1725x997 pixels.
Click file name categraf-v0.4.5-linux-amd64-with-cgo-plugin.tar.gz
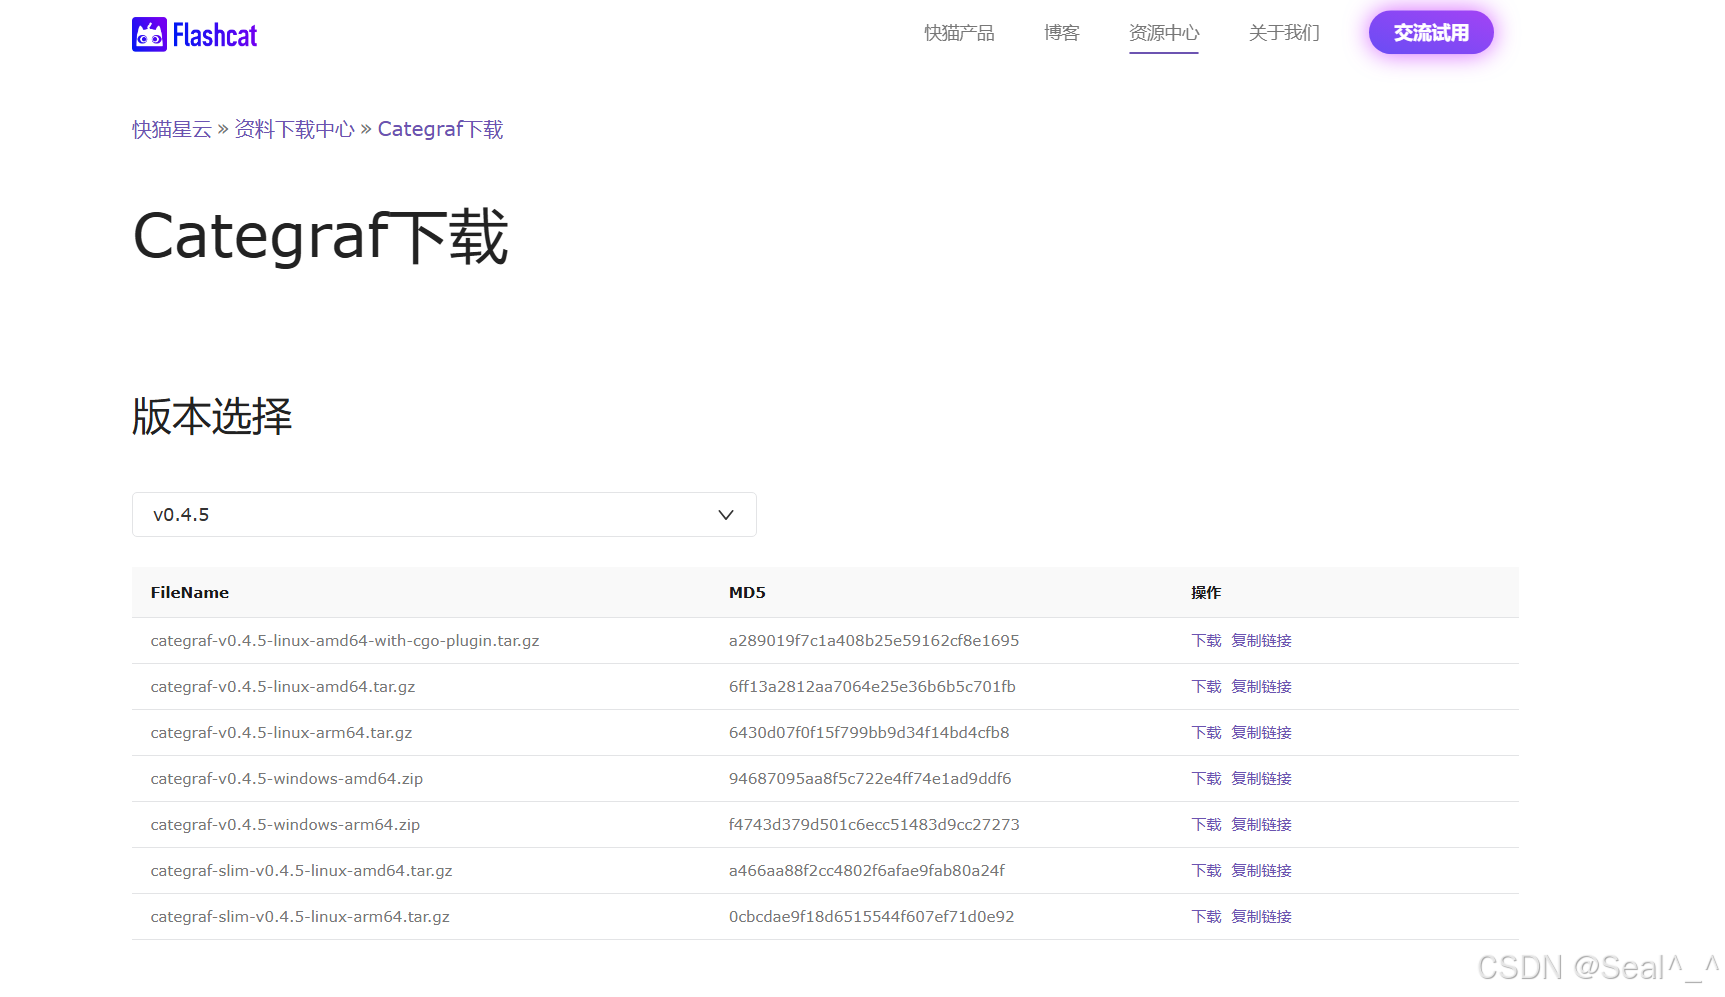pyautogui.click(x=345, y=640)
